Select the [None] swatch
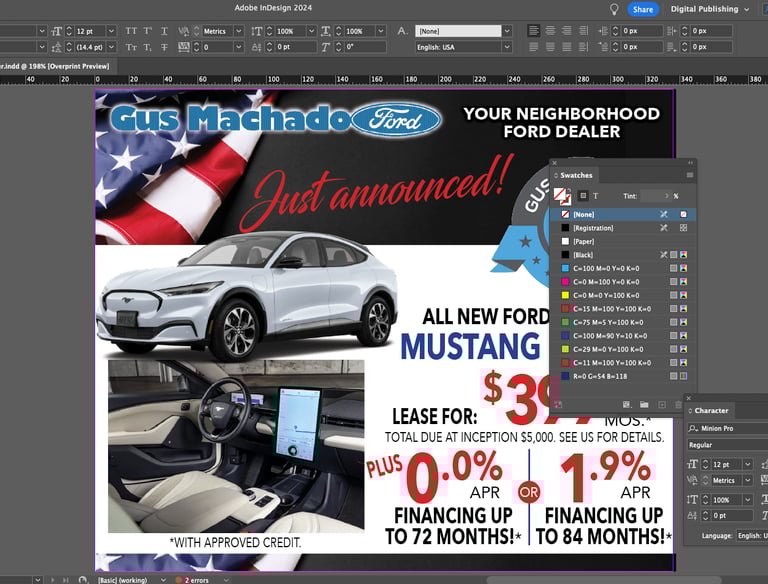The height and width of the screenshot is (584, 768). click(623, 215)
